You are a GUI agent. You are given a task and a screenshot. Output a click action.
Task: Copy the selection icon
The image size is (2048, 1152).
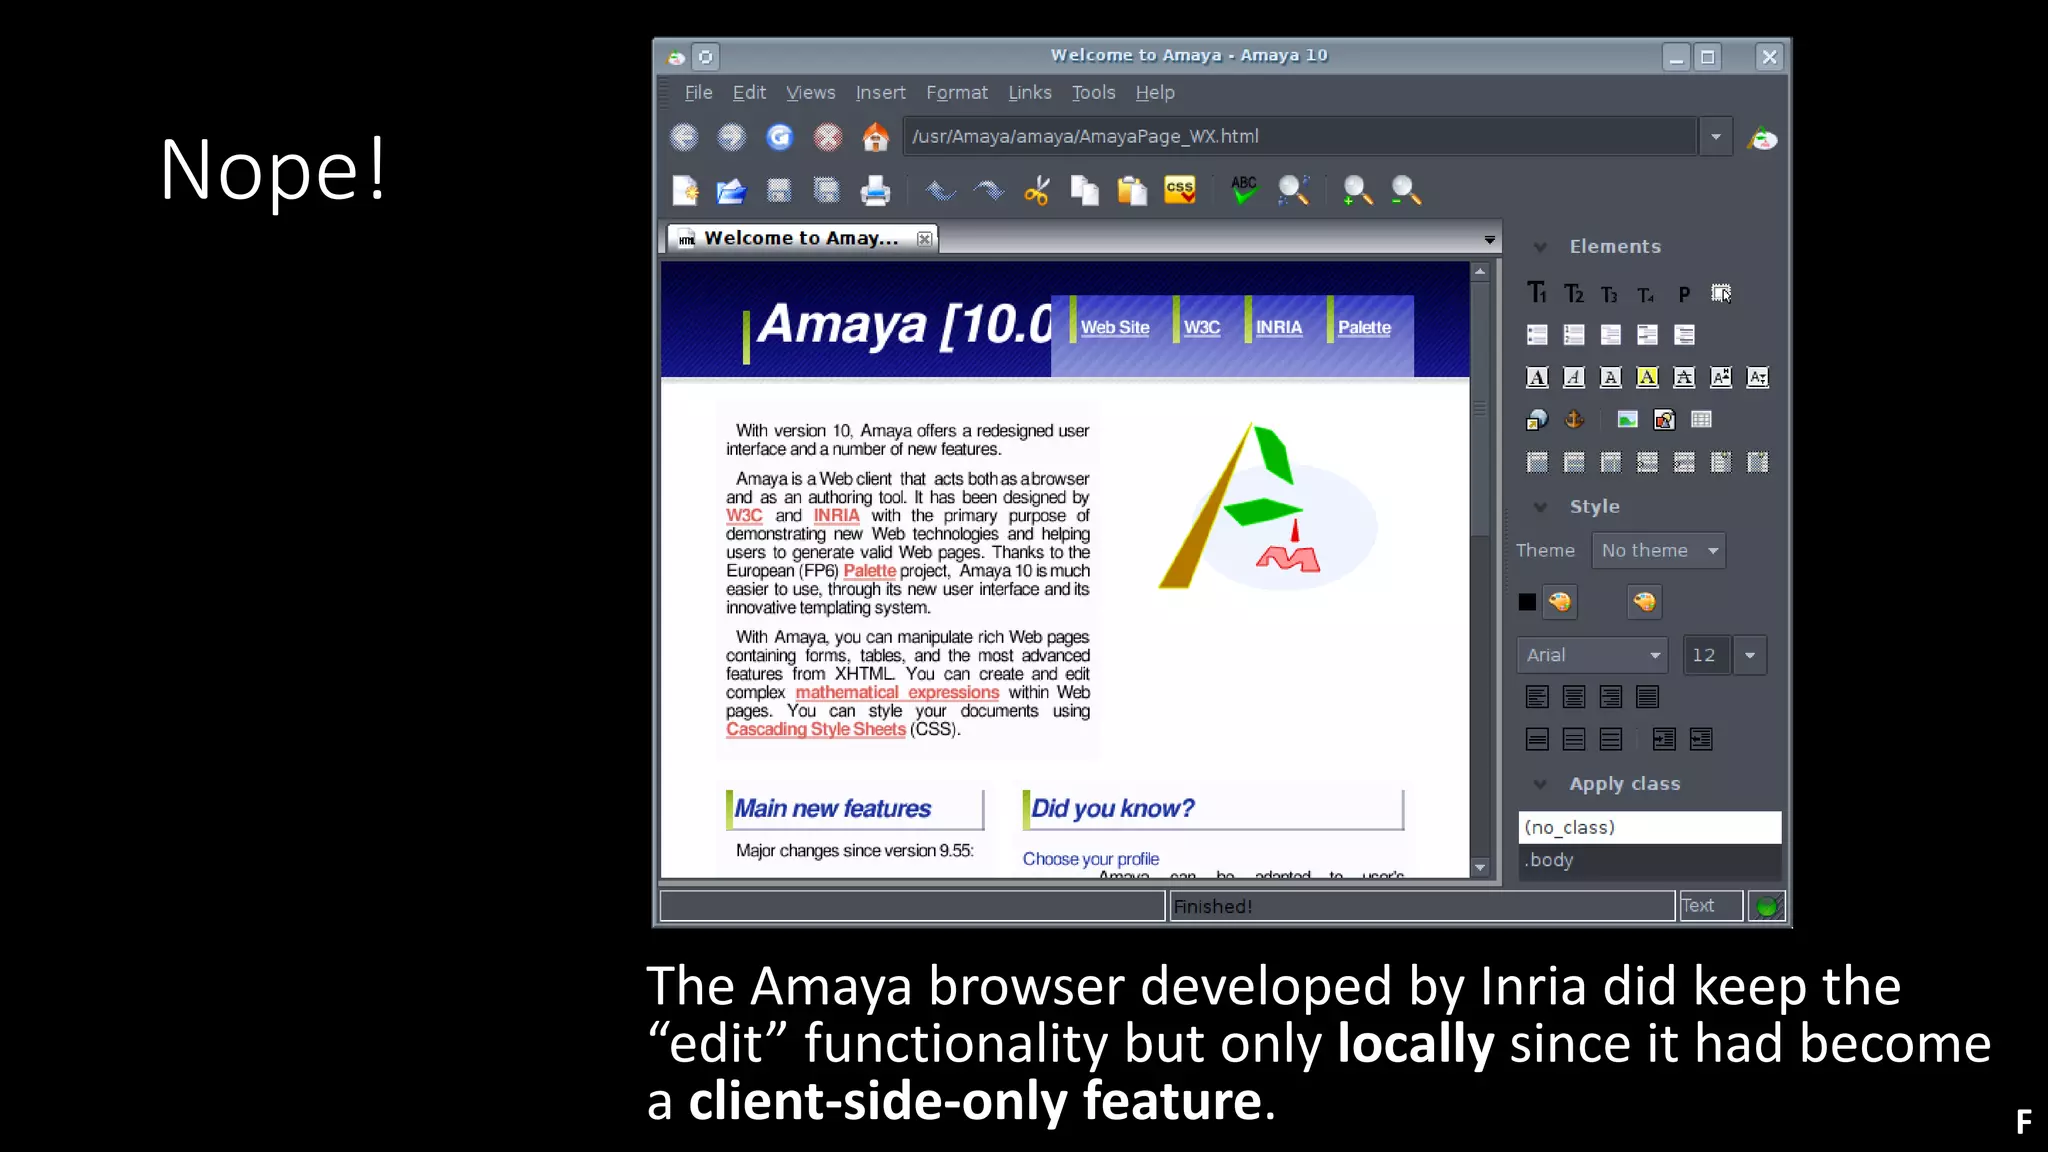[x=1084, y=190]
